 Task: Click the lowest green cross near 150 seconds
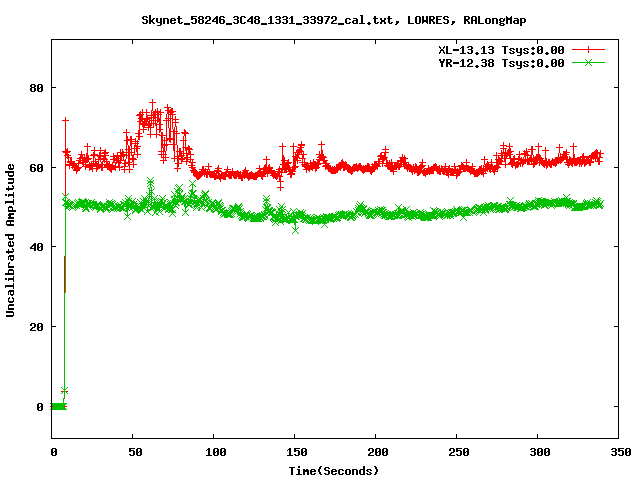coord(296,230)
